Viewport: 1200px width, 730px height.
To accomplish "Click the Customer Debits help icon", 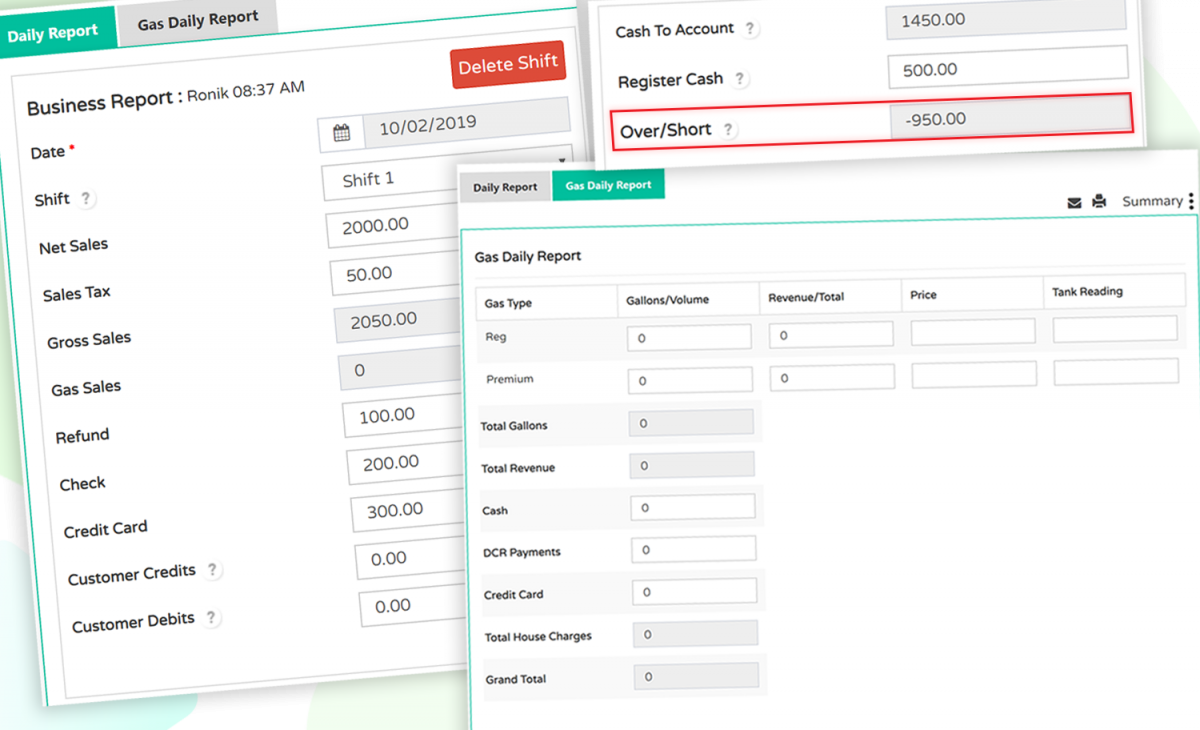I will 212,618.
